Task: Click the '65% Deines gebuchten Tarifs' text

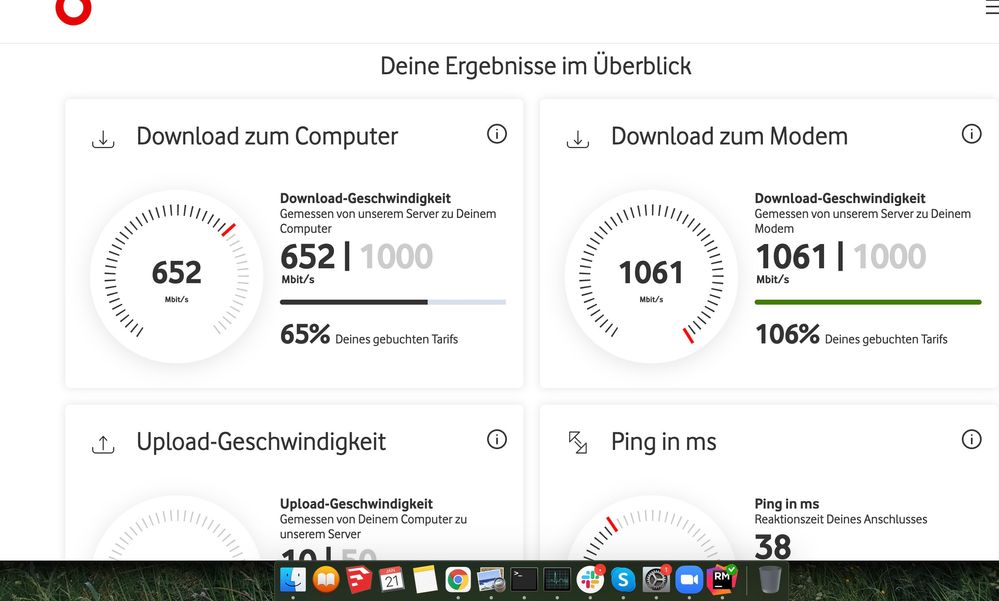Action: click(x=369, y=335)
